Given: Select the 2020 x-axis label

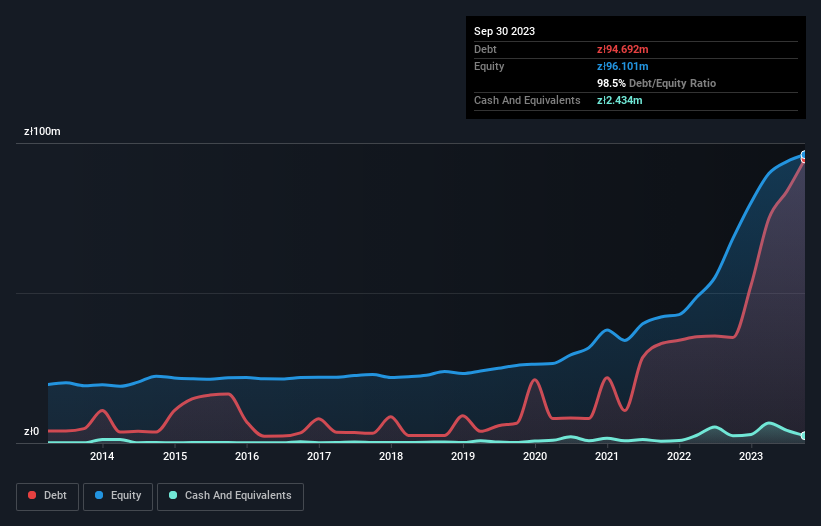Looking at the screenshot, I should pos(535,456).
